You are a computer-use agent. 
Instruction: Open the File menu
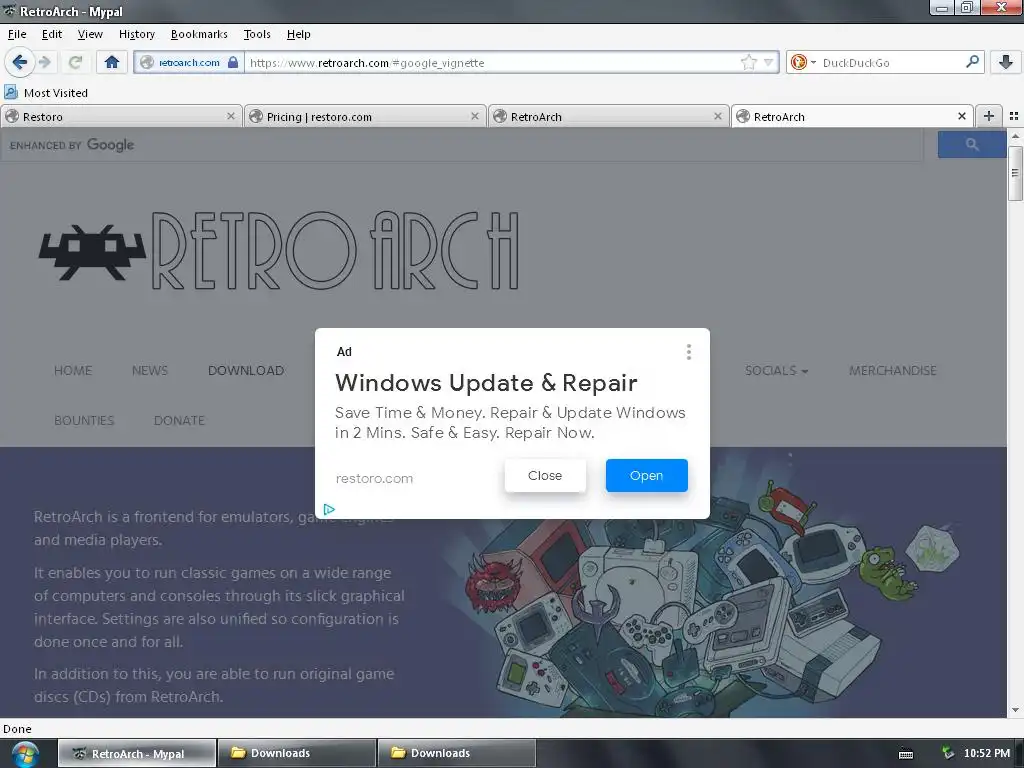(x=17, y=34)
